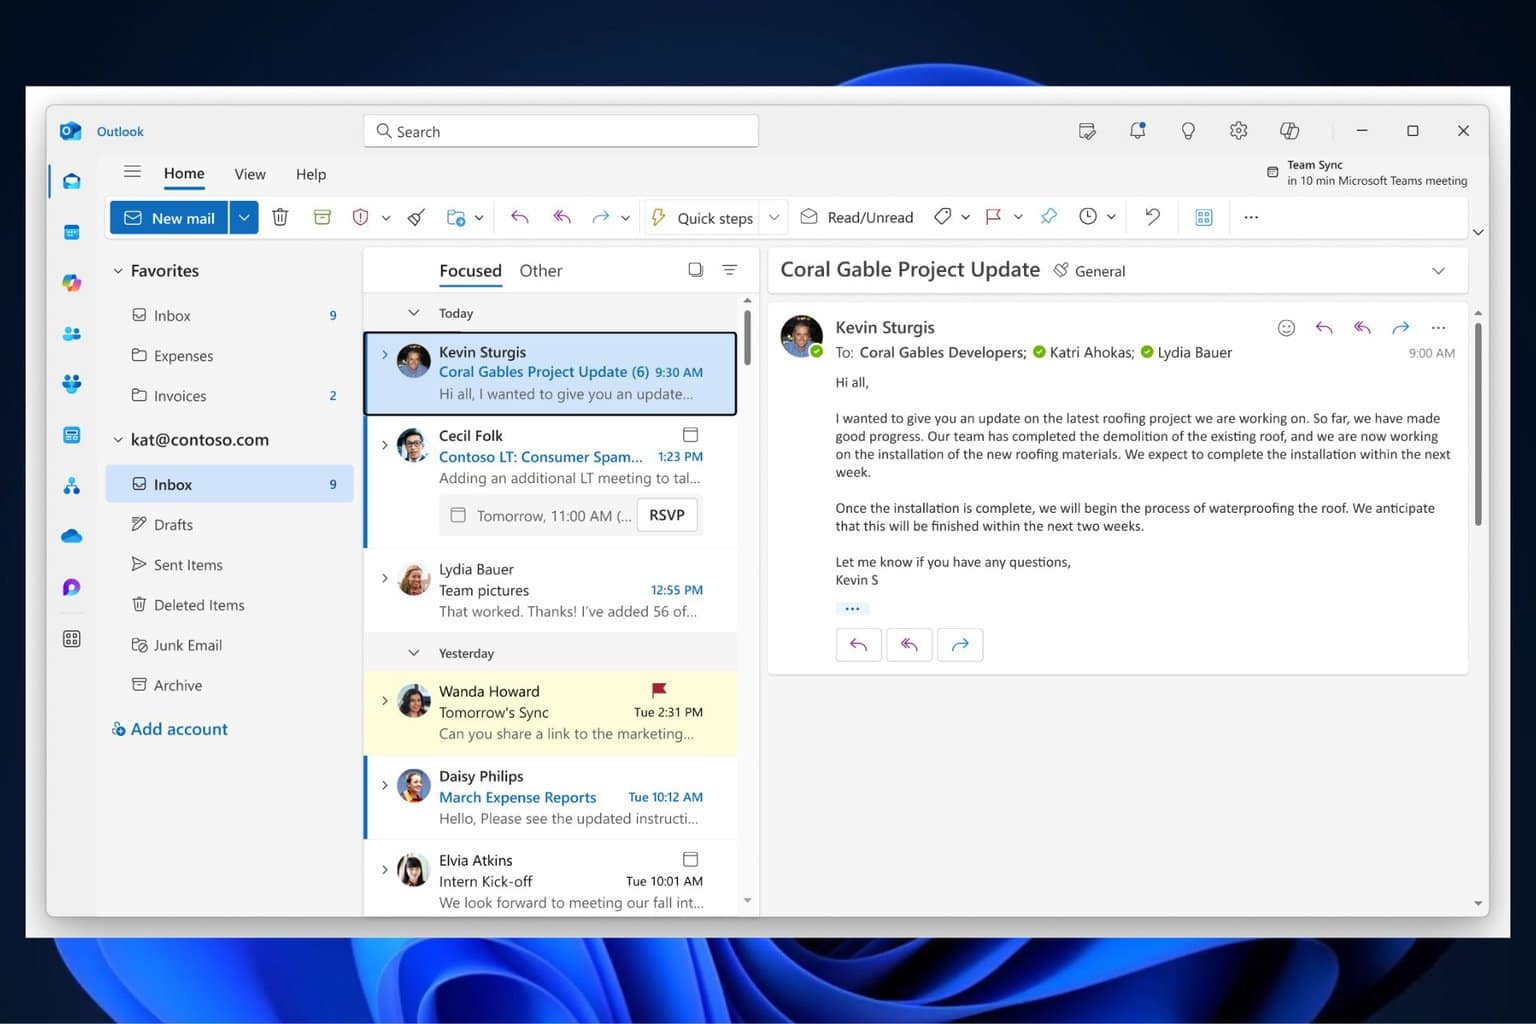Image resolution: width=1536 pixels, height=1024 pixels.
Task: Open OneDrive cloud icon in left rail
Action: coord(71,537)
